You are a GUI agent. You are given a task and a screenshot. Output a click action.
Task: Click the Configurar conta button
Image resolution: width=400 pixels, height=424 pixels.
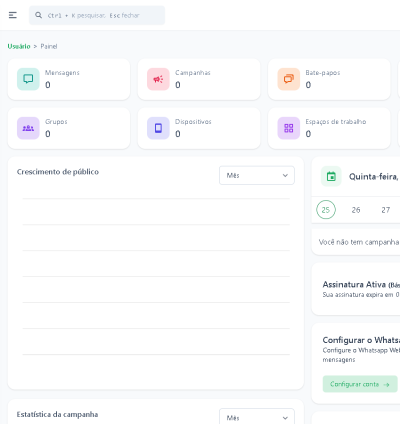(x=360, y=384)
